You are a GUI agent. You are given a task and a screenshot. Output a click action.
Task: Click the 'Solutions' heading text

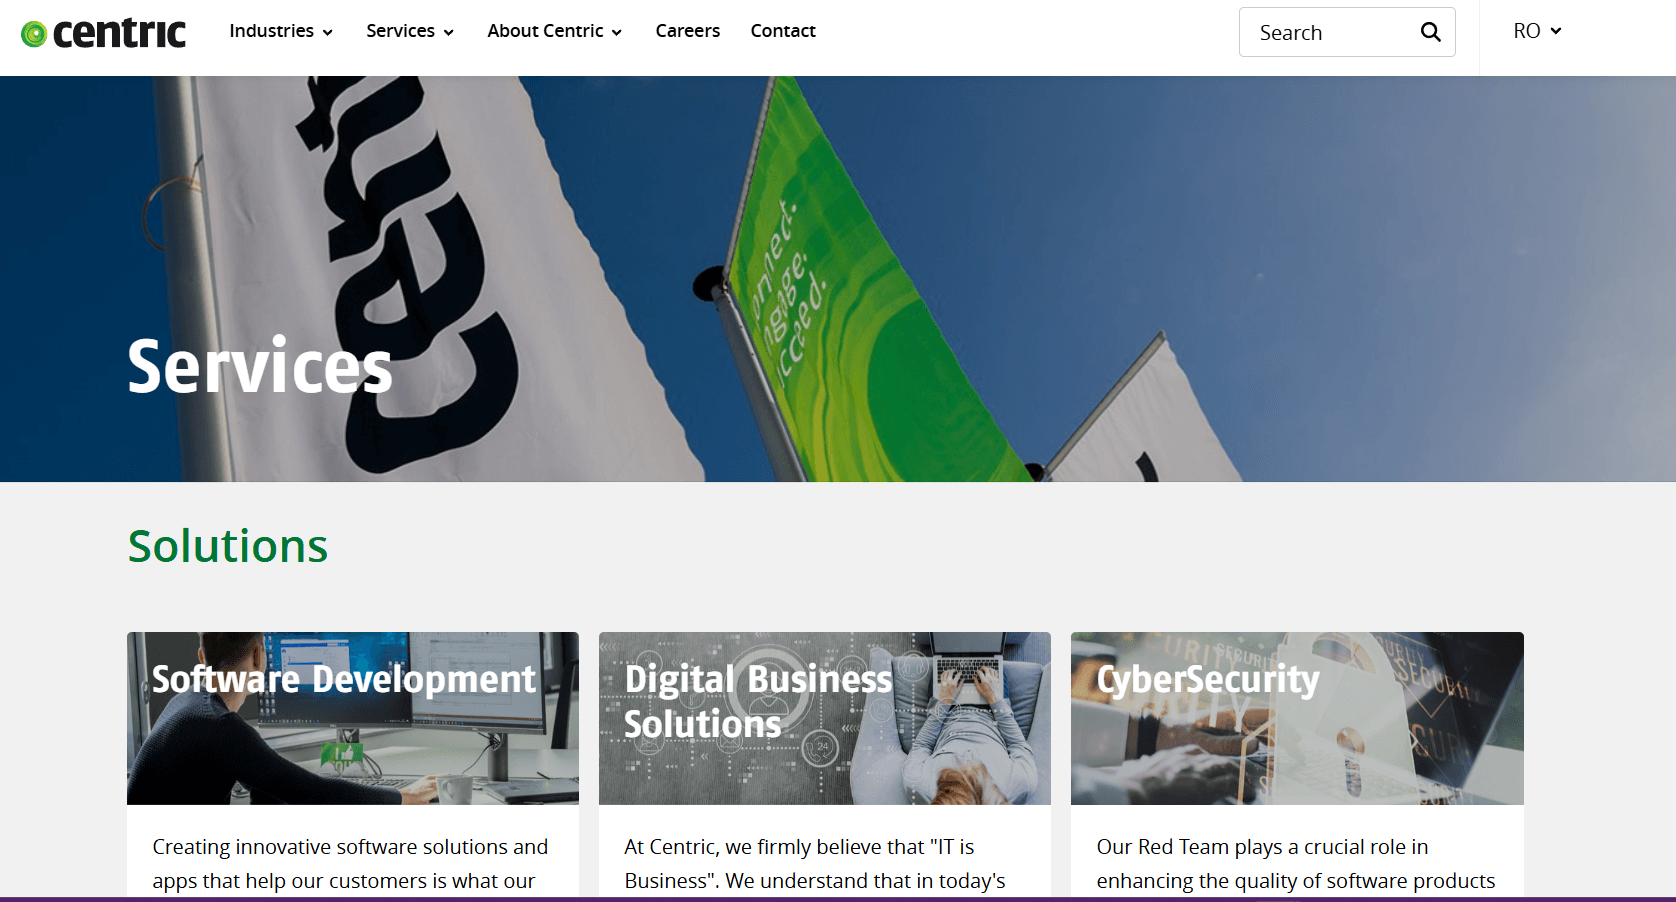(x=228, y=546)
